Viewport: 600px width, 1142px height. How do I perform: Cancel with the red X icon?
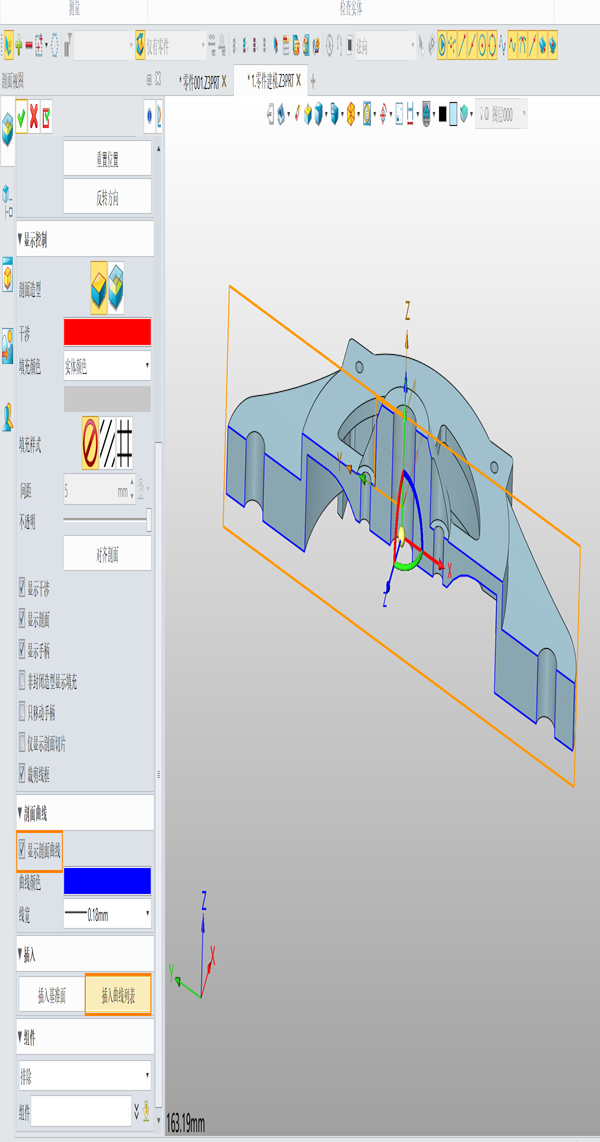33,117
